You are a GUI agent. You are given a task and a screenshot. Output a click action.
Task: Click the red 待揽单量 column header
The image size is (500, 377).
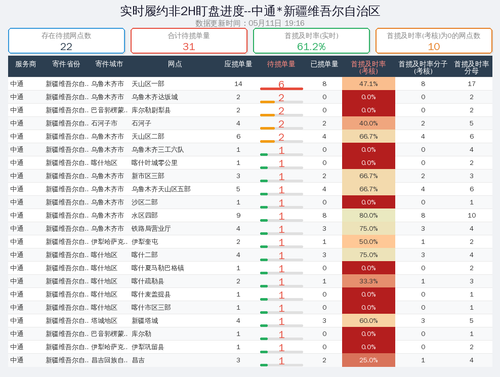[281, 64]
